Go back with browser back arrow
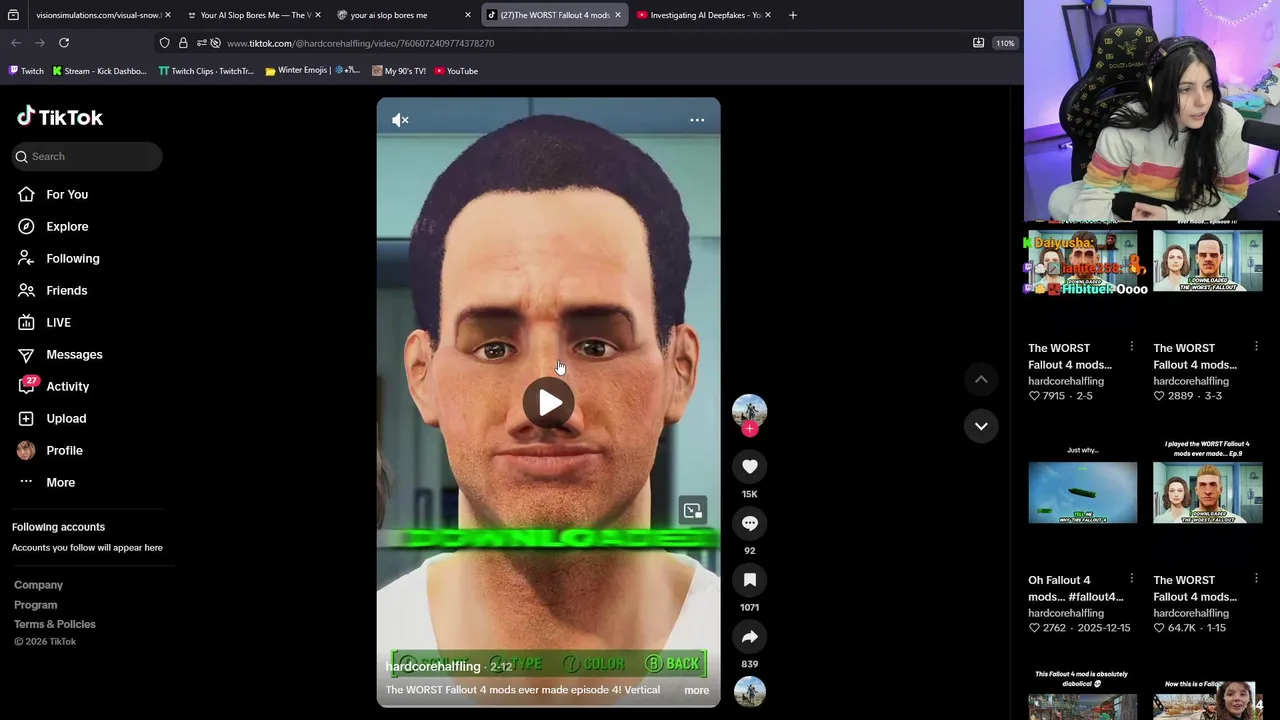Image resolution: width=1280 pixels, height=720 pixels. pyautogui.click(x=16, y=43)
